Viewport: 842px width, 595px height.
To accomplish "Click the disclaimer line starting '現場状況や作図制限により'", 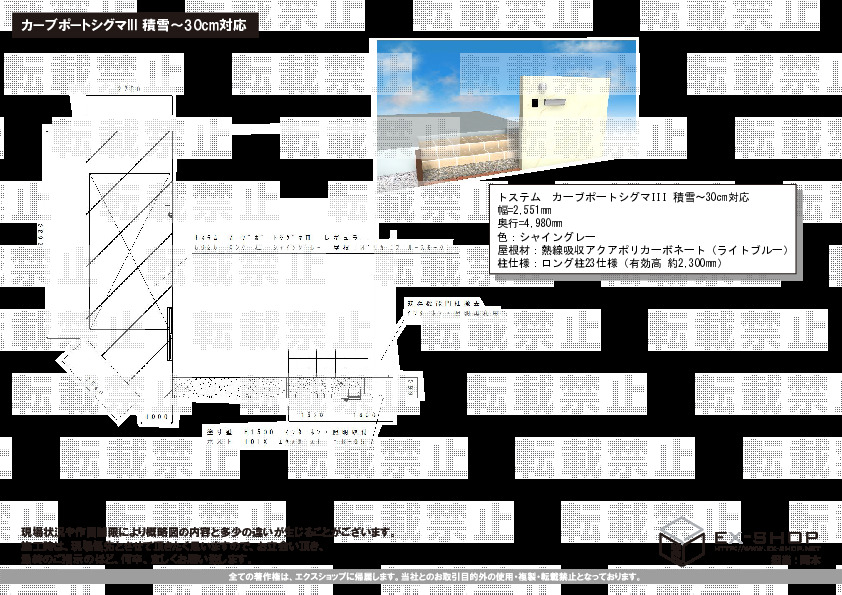I will [209, 532].
